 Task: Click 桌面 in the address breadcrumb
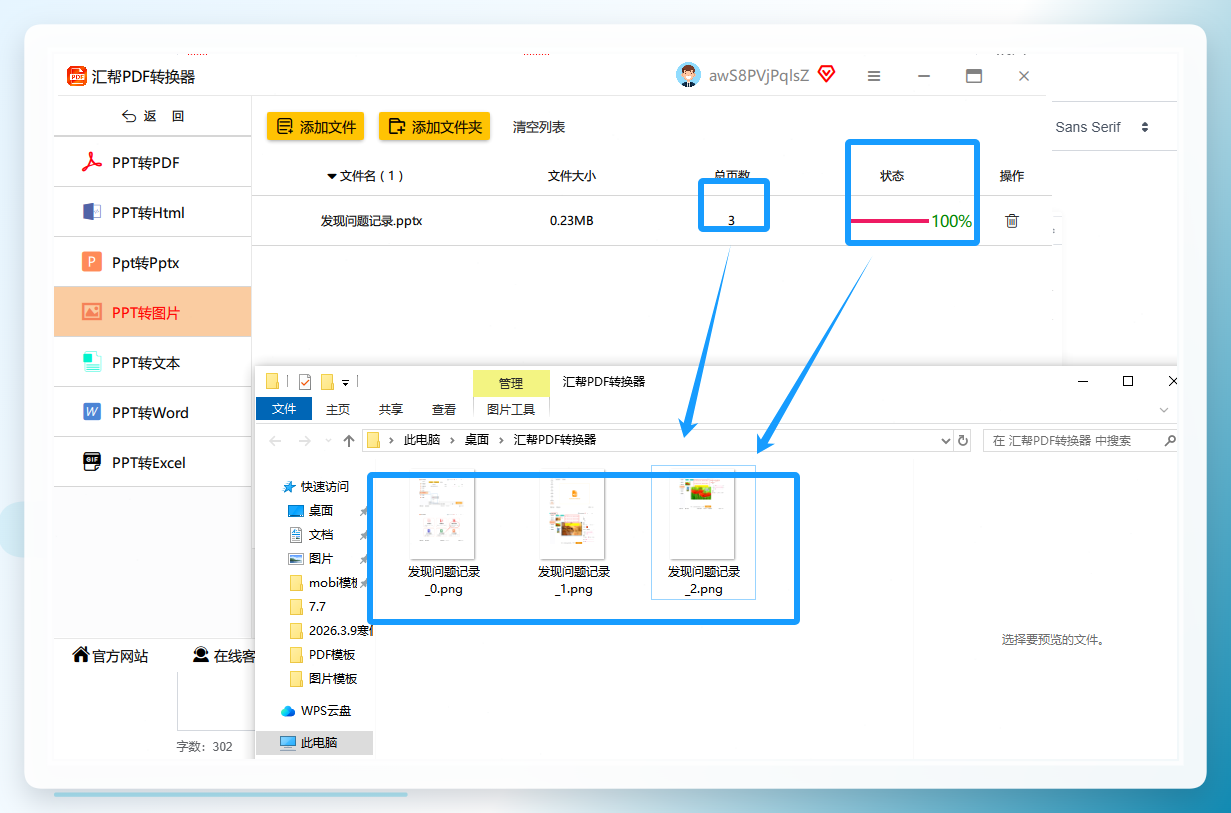(x=477, y=440)
